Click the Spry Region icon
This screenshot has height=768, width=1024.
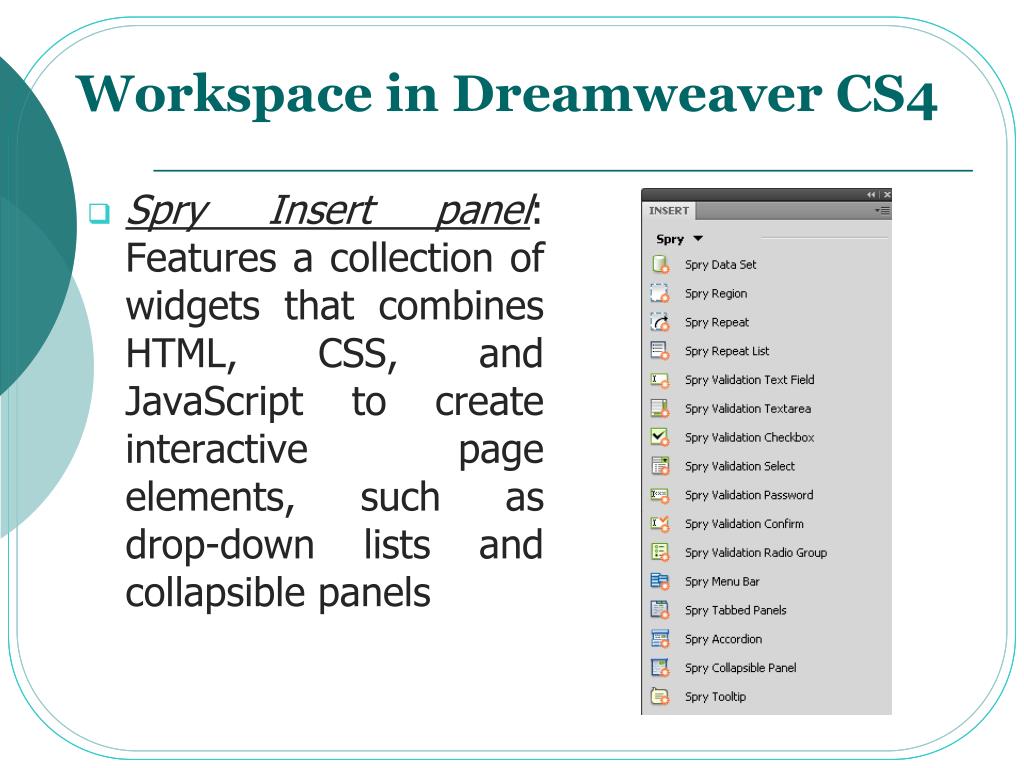pyautogui.click(x=660, y=293)
